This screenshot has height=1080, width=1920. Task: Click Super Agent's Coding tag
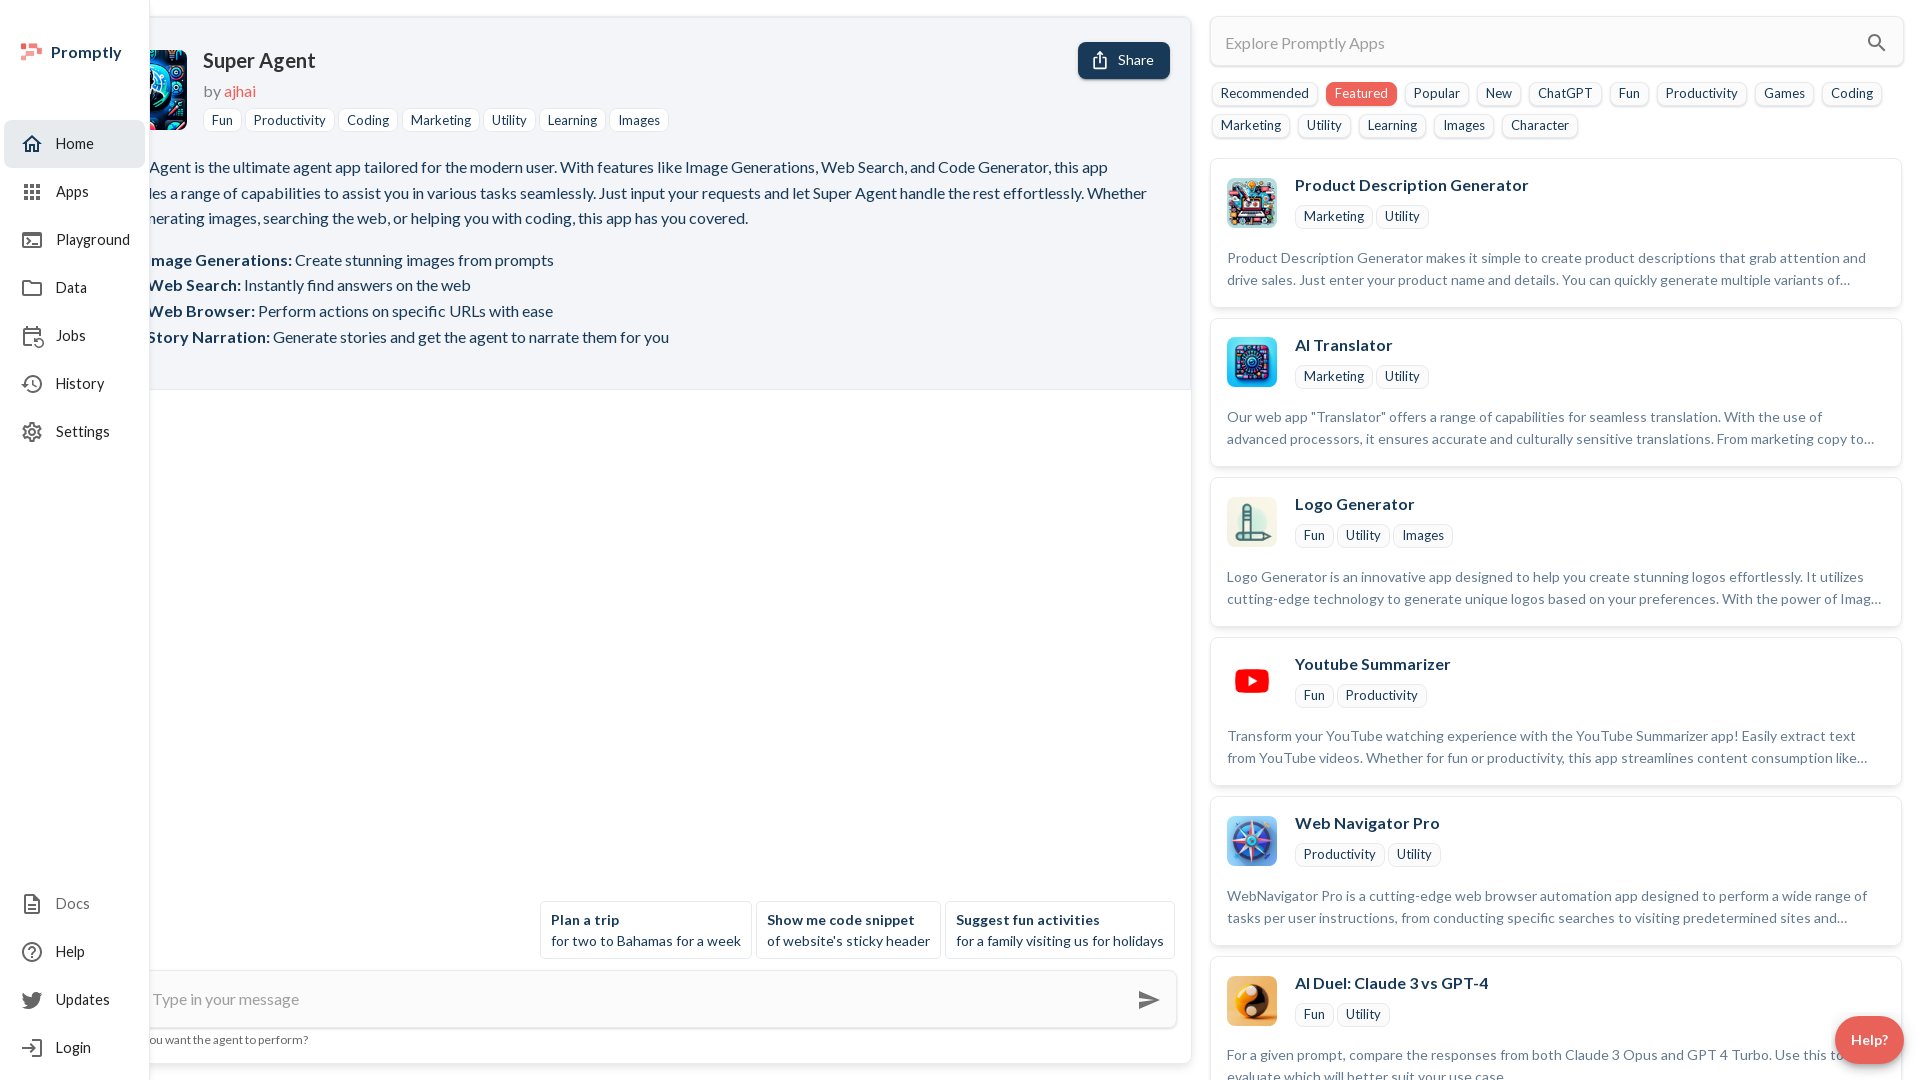[368, 120]
